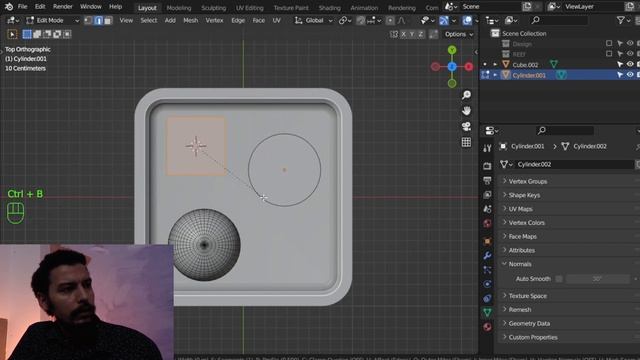Open the Object Data properties green triangle tab
The height and width of the screenshot is (360, 640).
click(487, 313)
